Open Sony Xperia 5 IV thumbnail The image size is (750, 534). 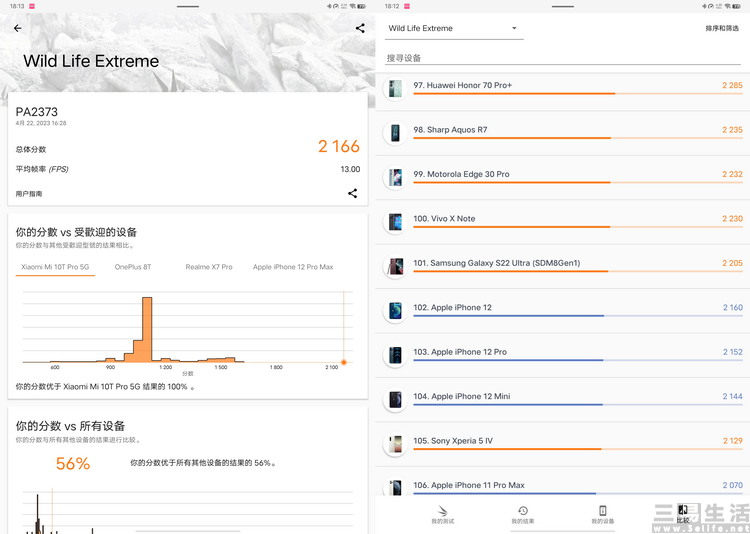395,445
